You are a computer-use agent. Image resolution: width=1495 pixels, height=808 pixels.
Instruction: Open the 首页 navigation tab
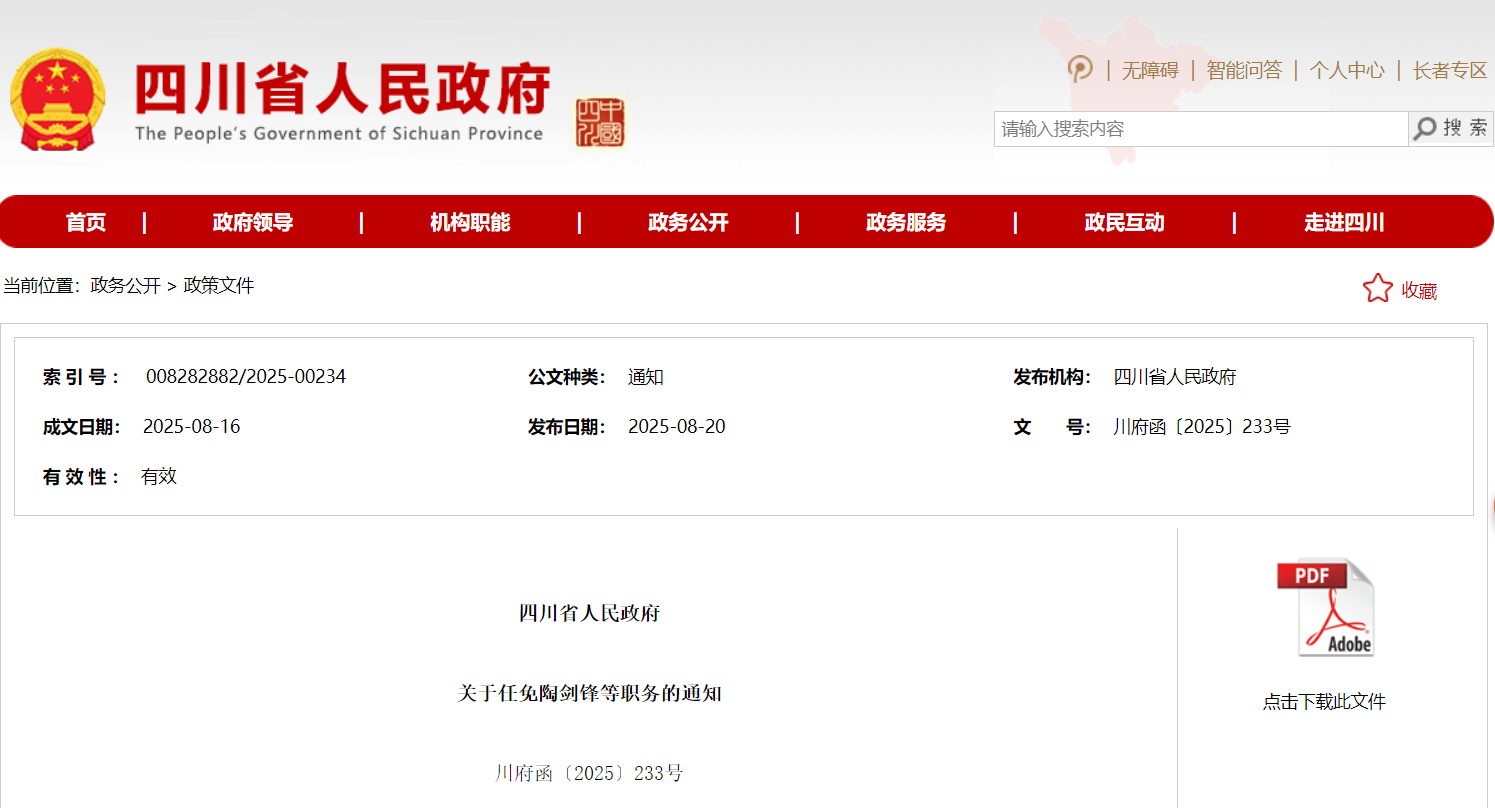coord(86,222)
